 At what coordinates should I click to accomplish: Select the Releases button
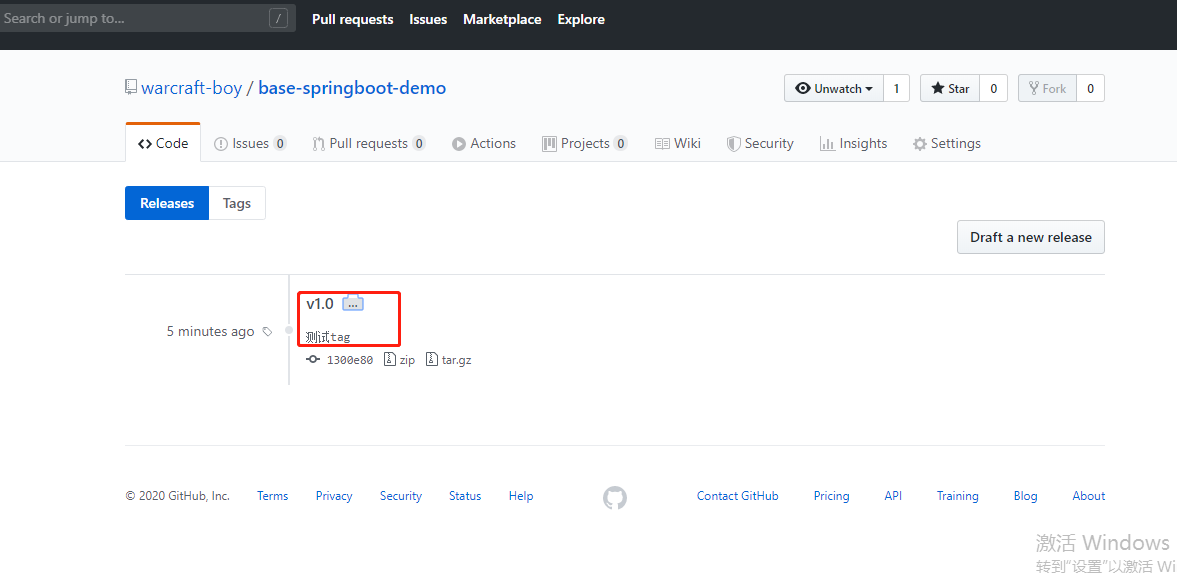167,203
